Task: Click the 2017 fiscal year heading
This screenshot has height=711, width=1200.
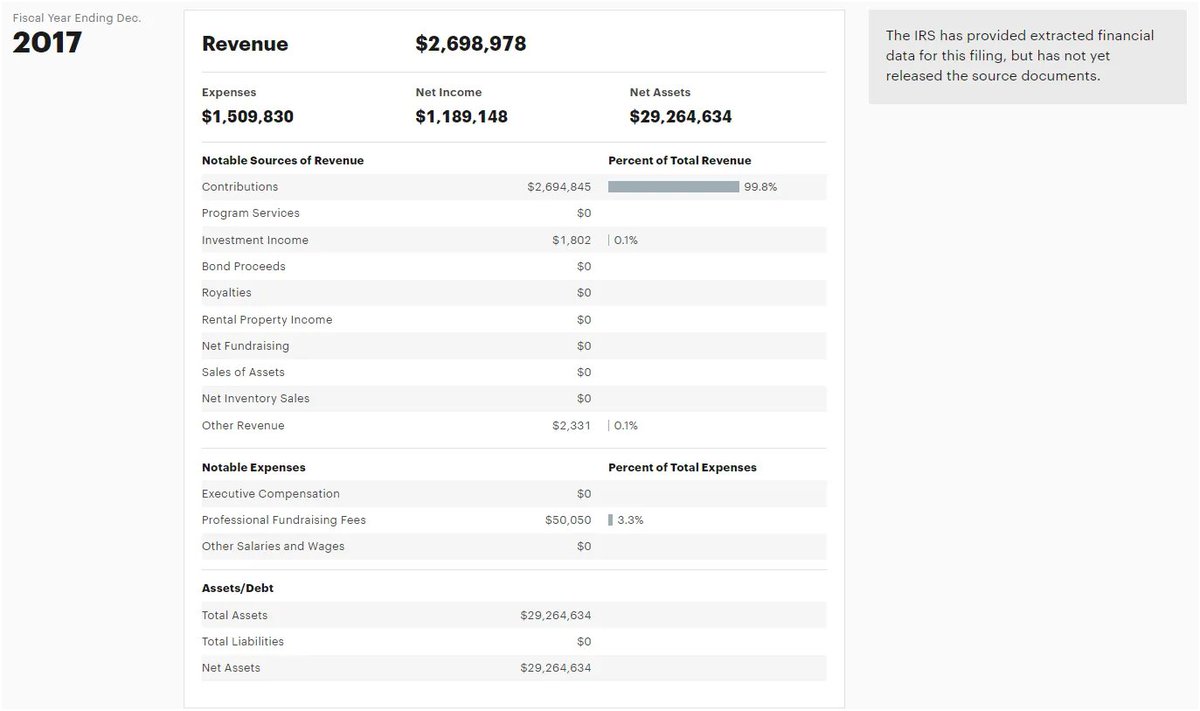Action: 47,43
